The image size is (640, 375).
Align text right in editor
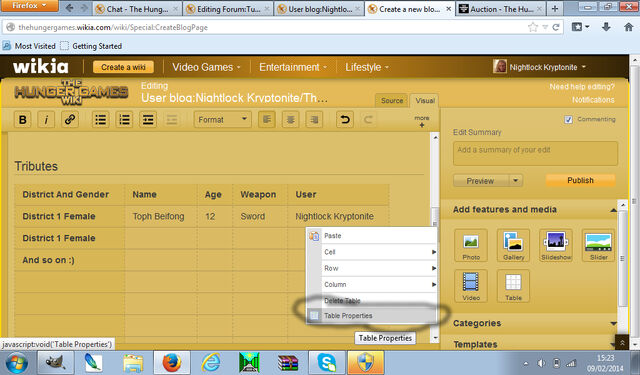(x=314, y=120)
